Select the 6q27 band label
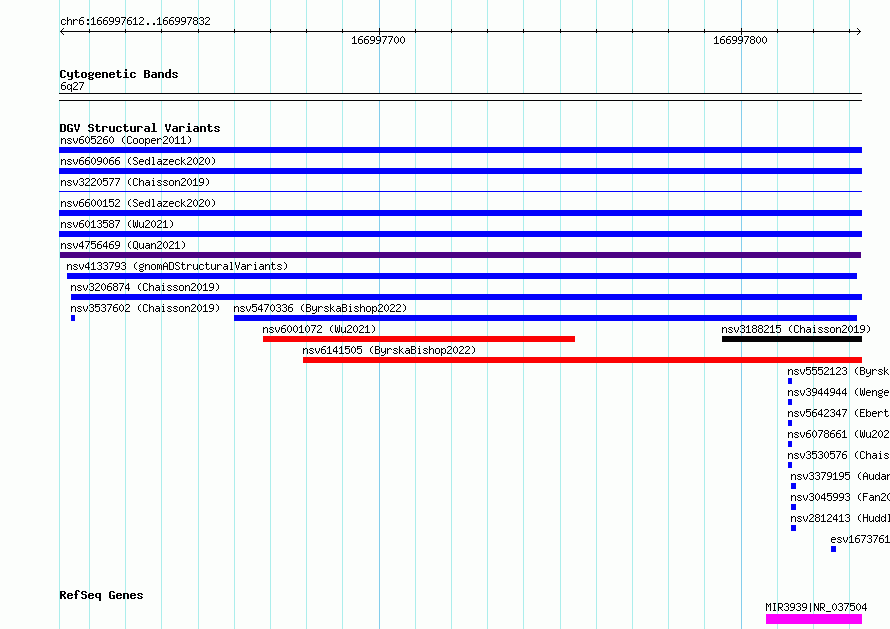This screenshot has width=890, height=629. [72, 86]
